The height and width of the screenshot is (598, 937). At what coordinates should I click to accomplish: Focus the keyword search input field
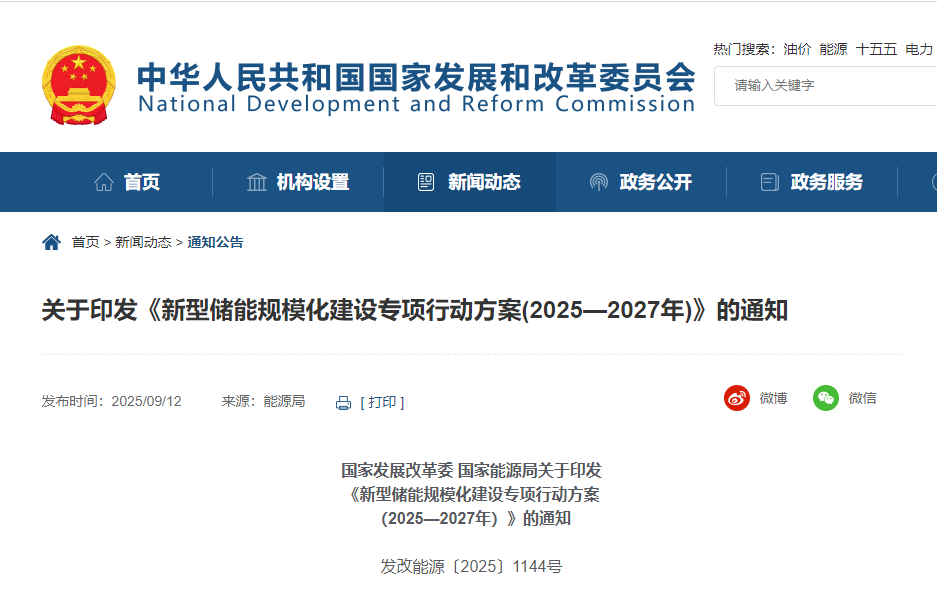pos(830,86)
